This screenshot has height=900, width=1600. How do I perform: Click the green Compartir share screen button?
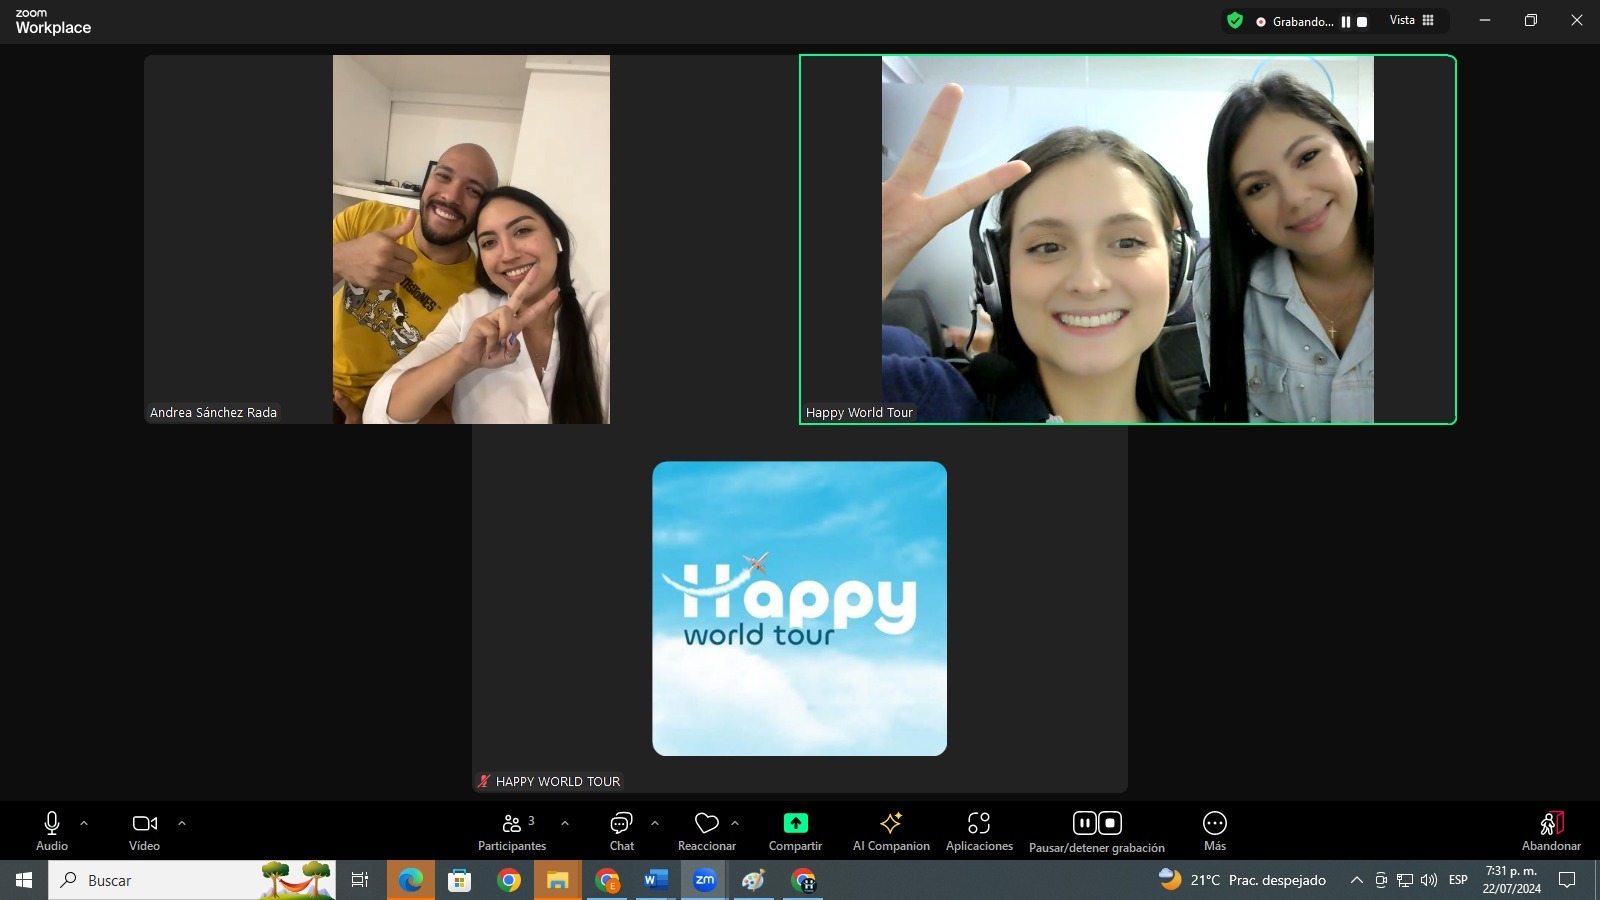pyautogui.click(x=795, y=831)
